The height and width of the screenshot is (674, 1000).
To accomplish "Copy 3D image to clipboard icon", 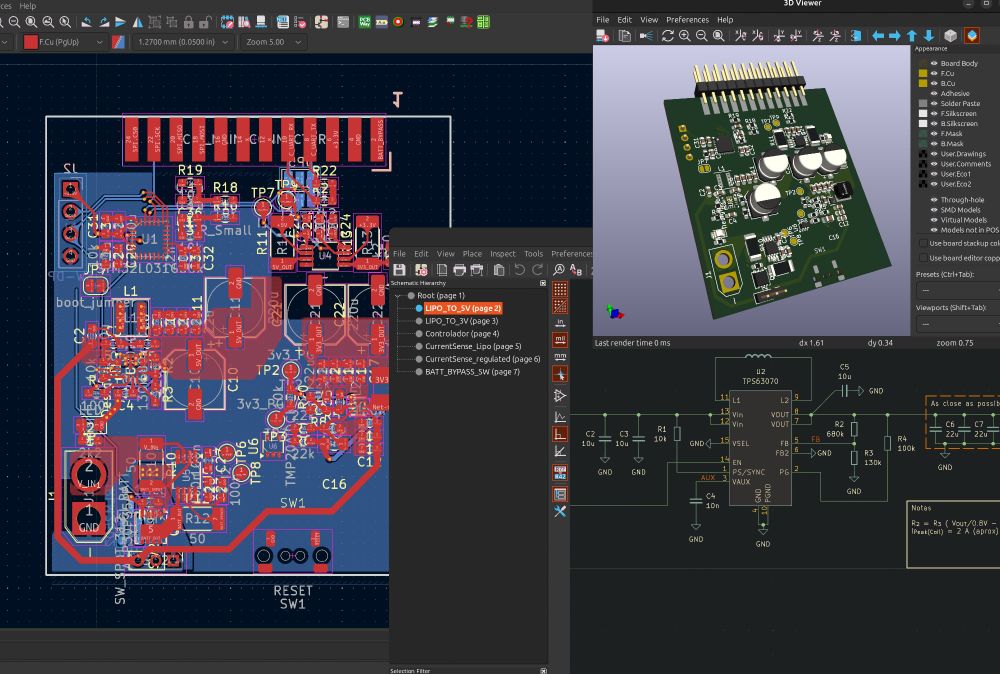I will pyautogui.click(x=625, y=36).
